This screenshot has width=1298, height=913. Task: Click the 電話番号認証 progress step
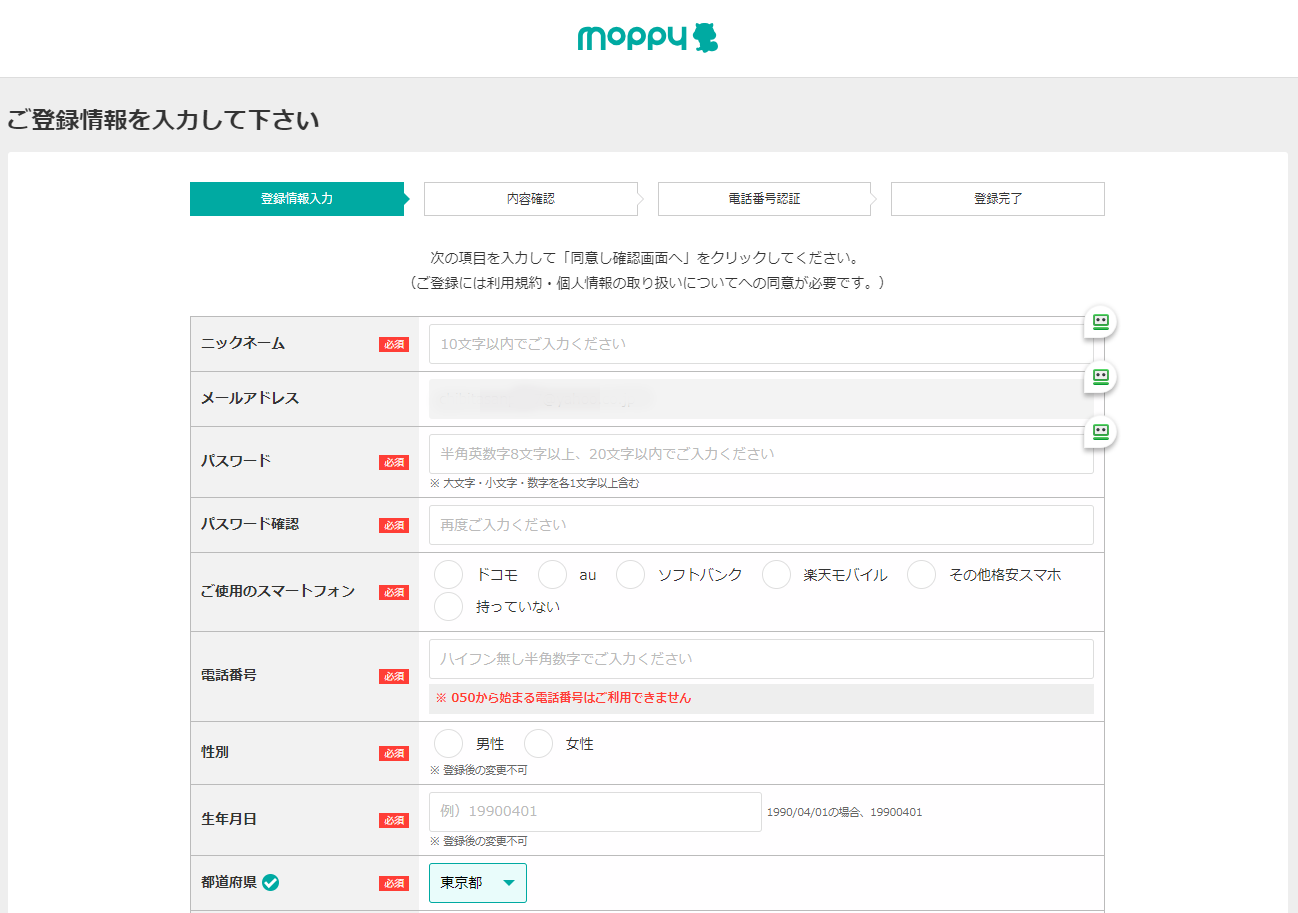click(764, 198)
